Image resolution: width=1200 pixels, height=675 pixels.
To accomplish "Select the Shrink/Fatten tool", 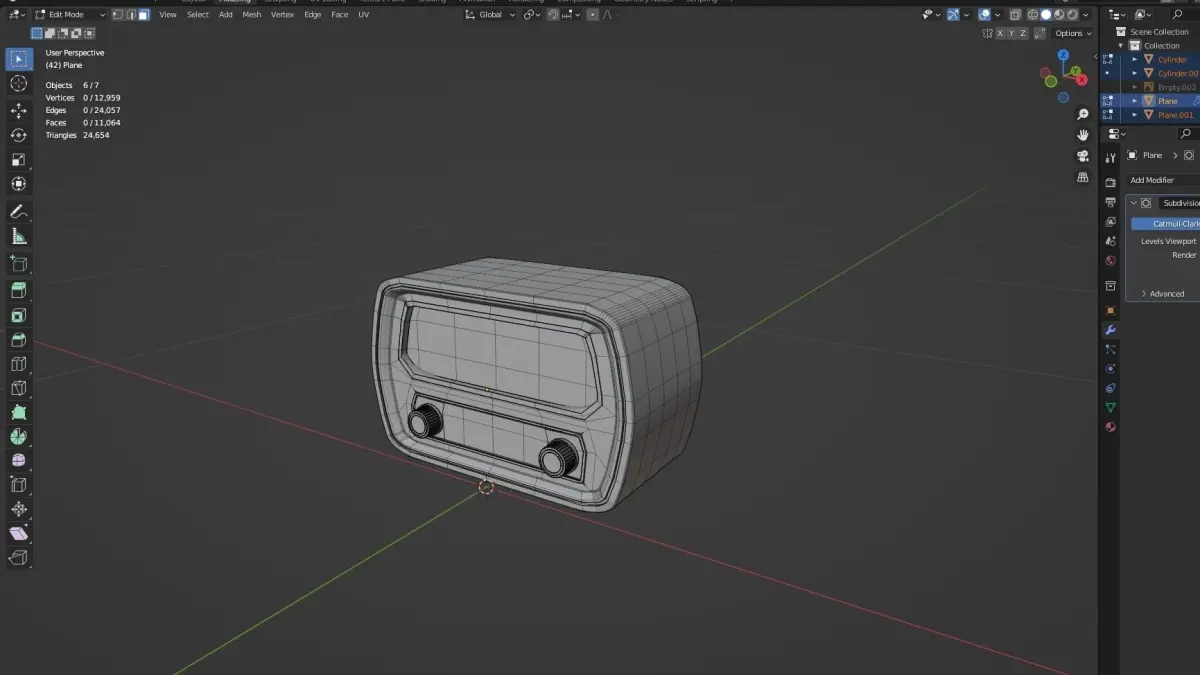I will pyautogui.click(x=18, y=510).
